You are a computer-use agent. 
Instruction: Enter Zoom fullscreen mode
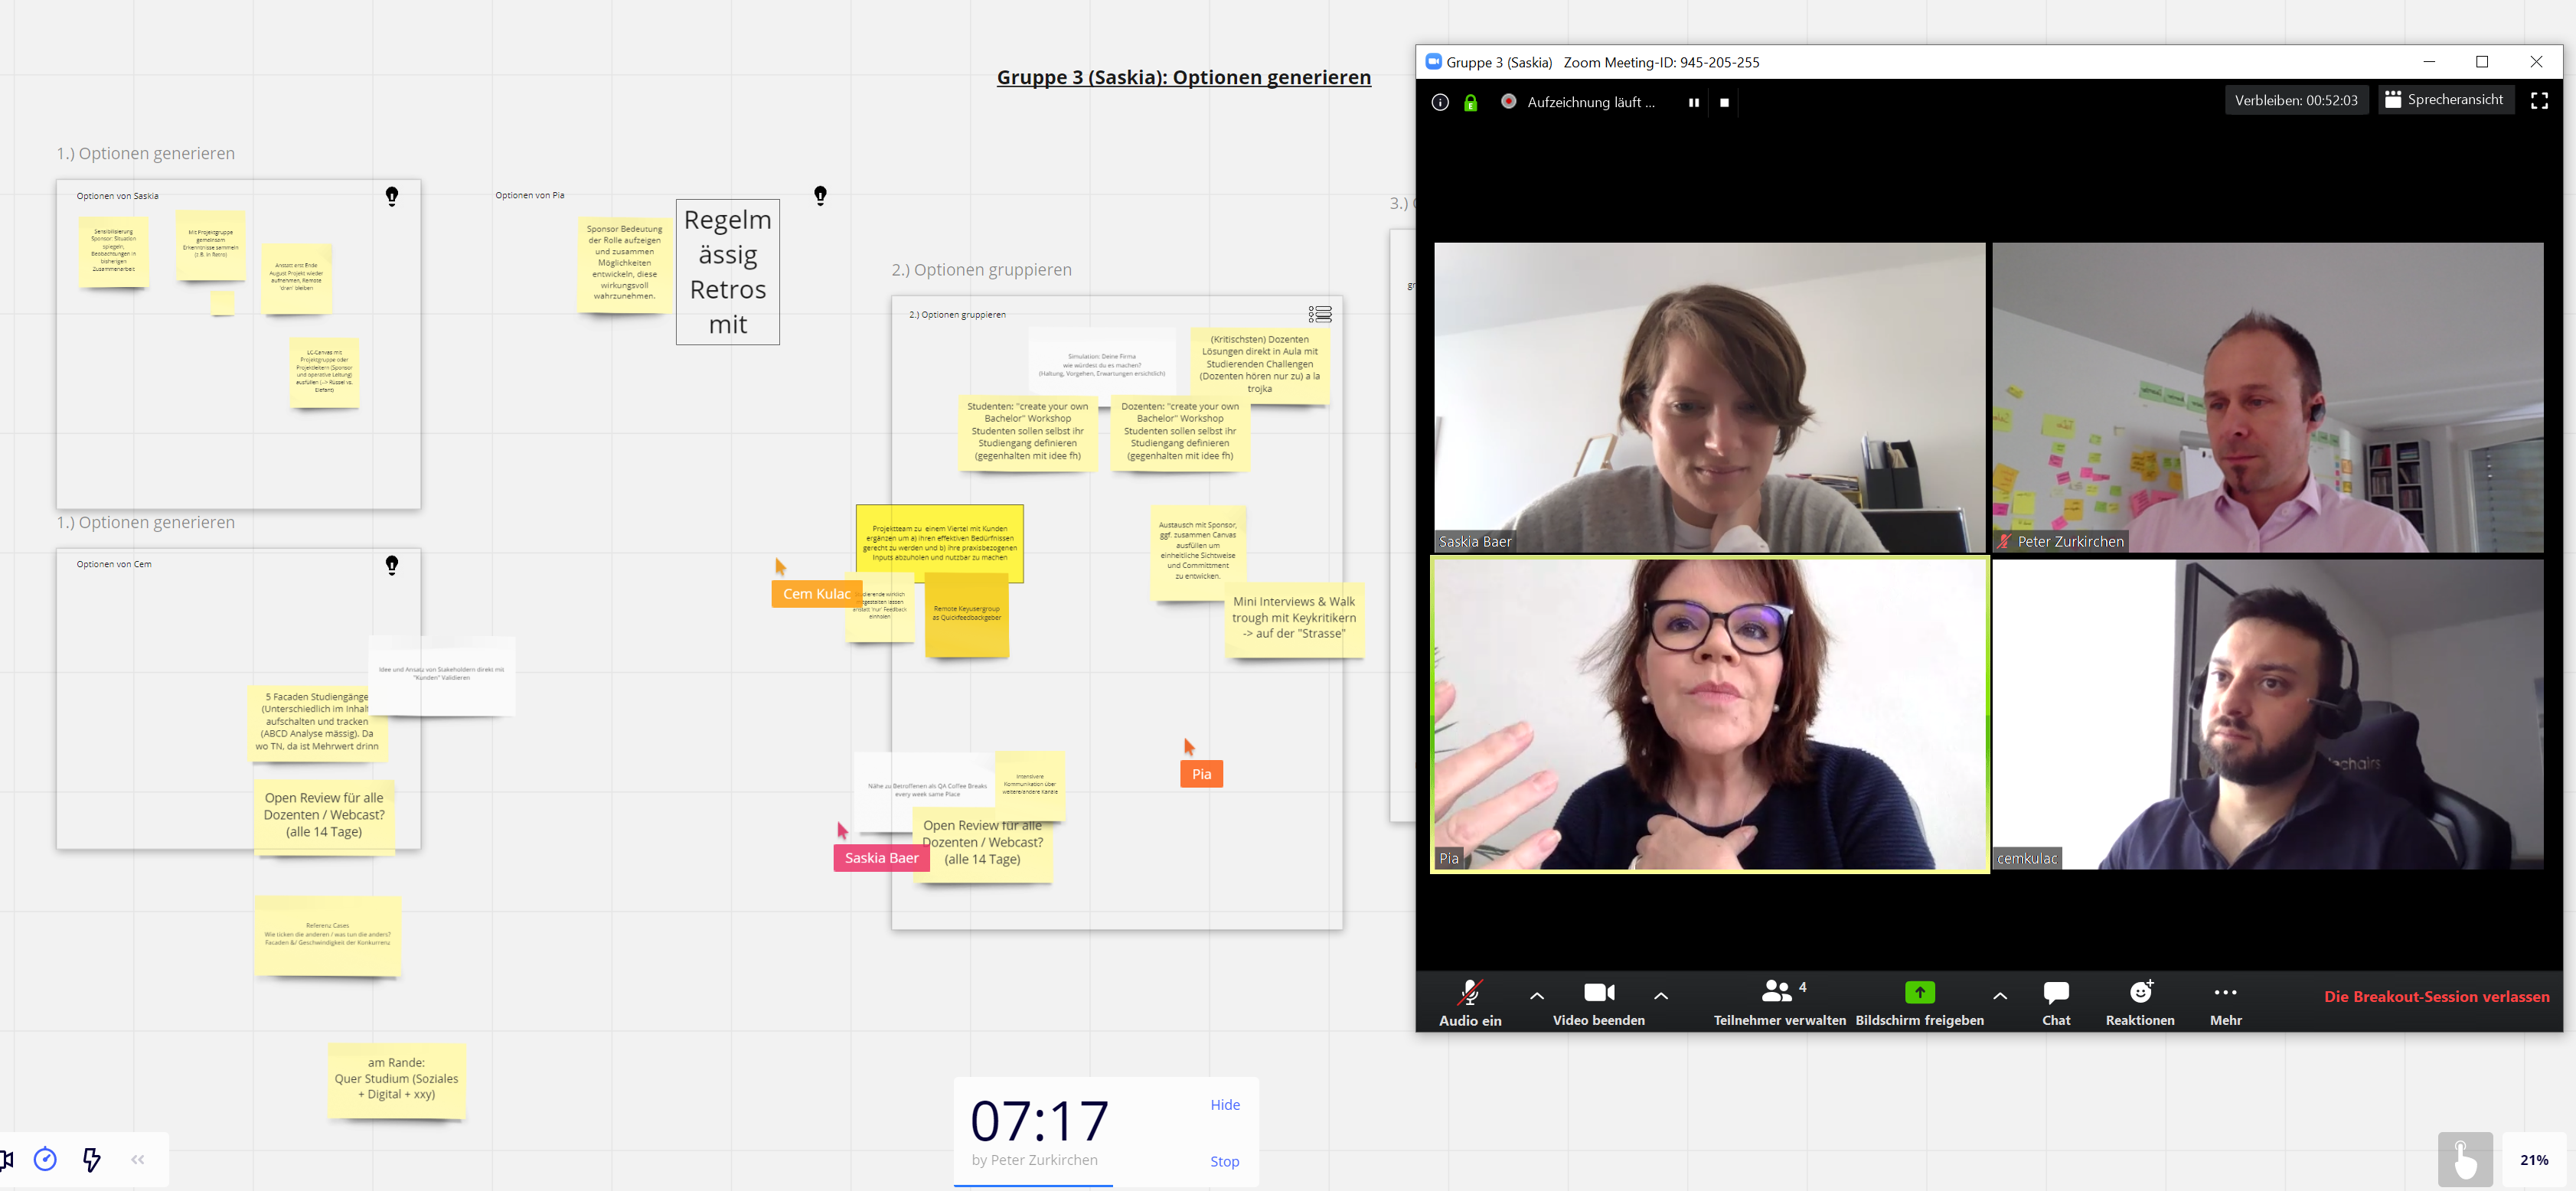coord(2539,101)
